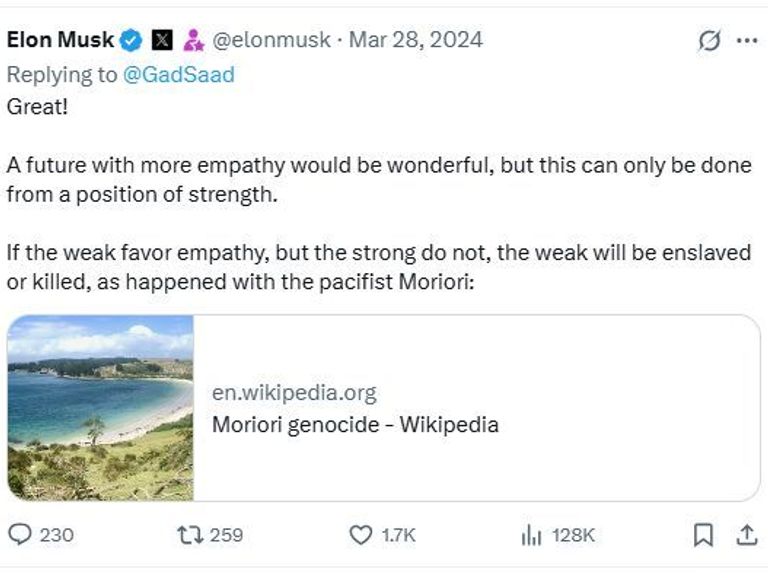Open the @GadSaad mention link
Screen dimensions: 768x576
point(178,75)
